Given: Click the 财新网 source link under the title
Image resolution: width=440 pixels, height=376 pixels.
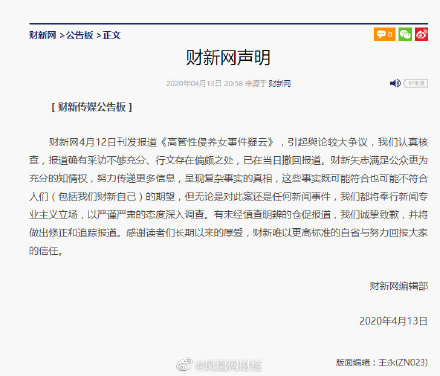Looking at the screenshot, I should (280, 83).
